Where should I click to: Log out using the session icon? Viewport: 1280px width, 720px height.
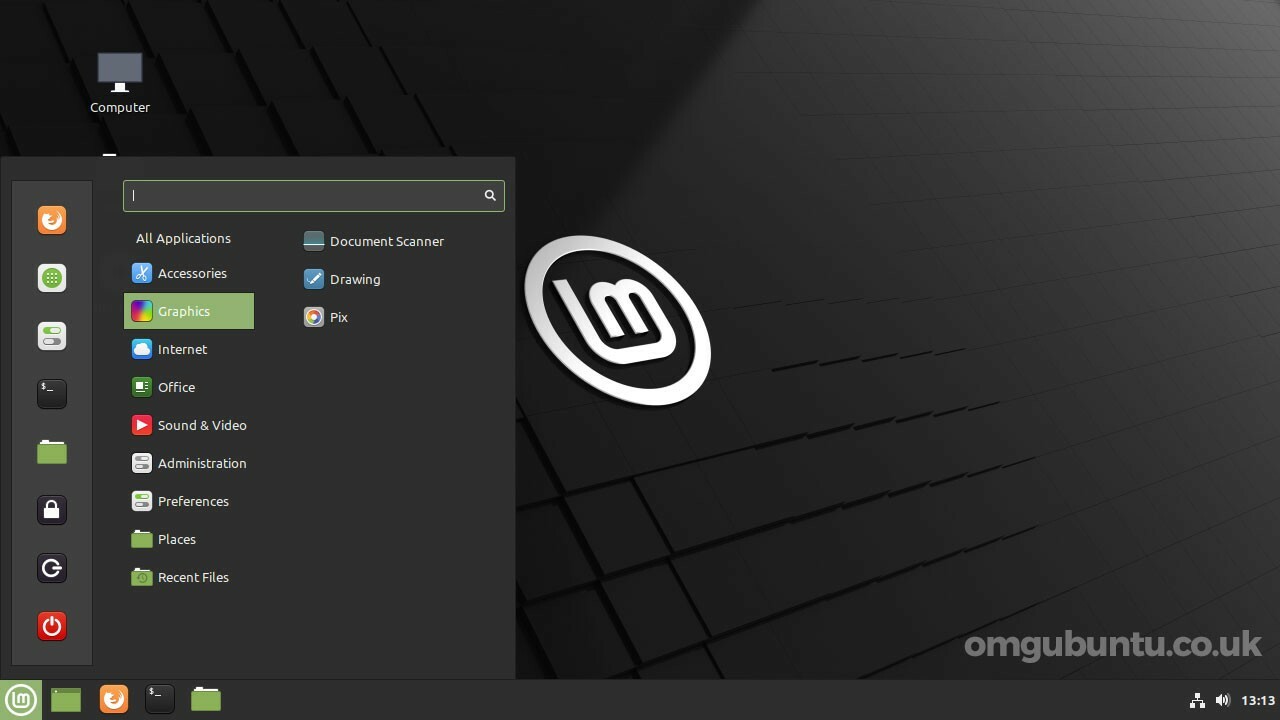pos(51,567)
